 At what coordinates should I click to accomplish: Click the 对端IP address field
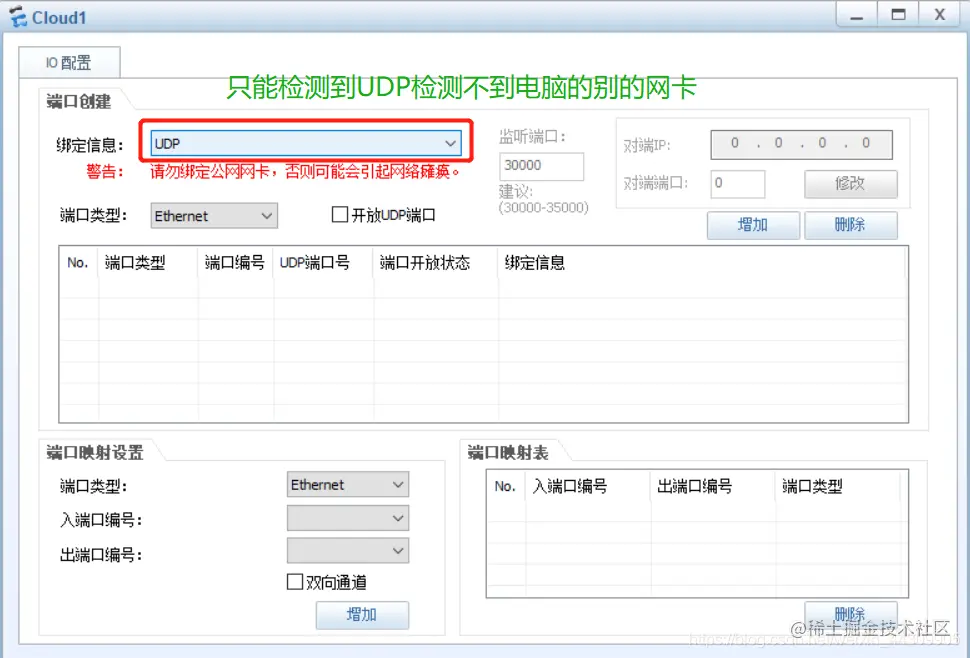800,144
